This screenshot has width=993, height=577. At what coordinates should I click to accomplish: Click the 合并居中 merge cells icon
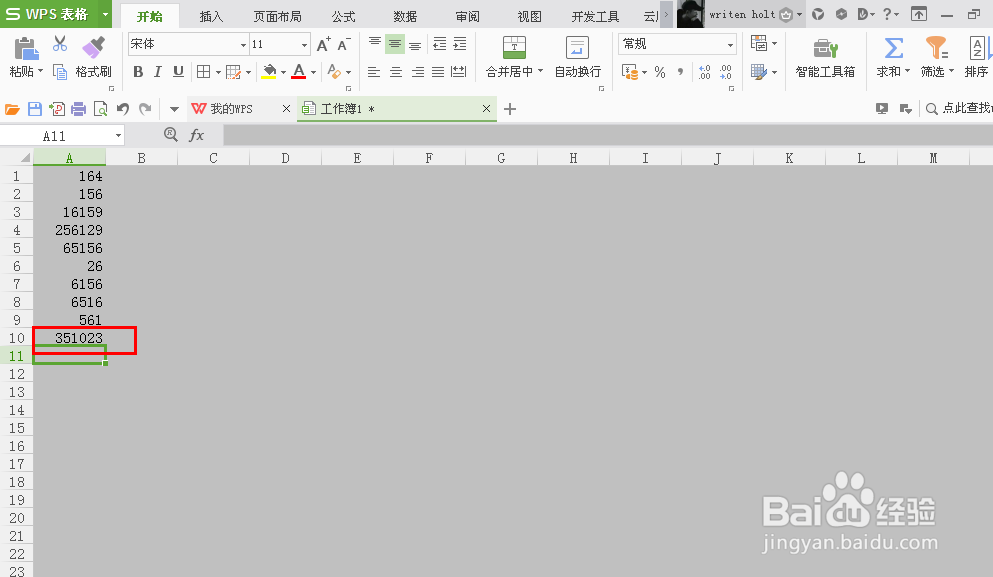tap(514, 60)
